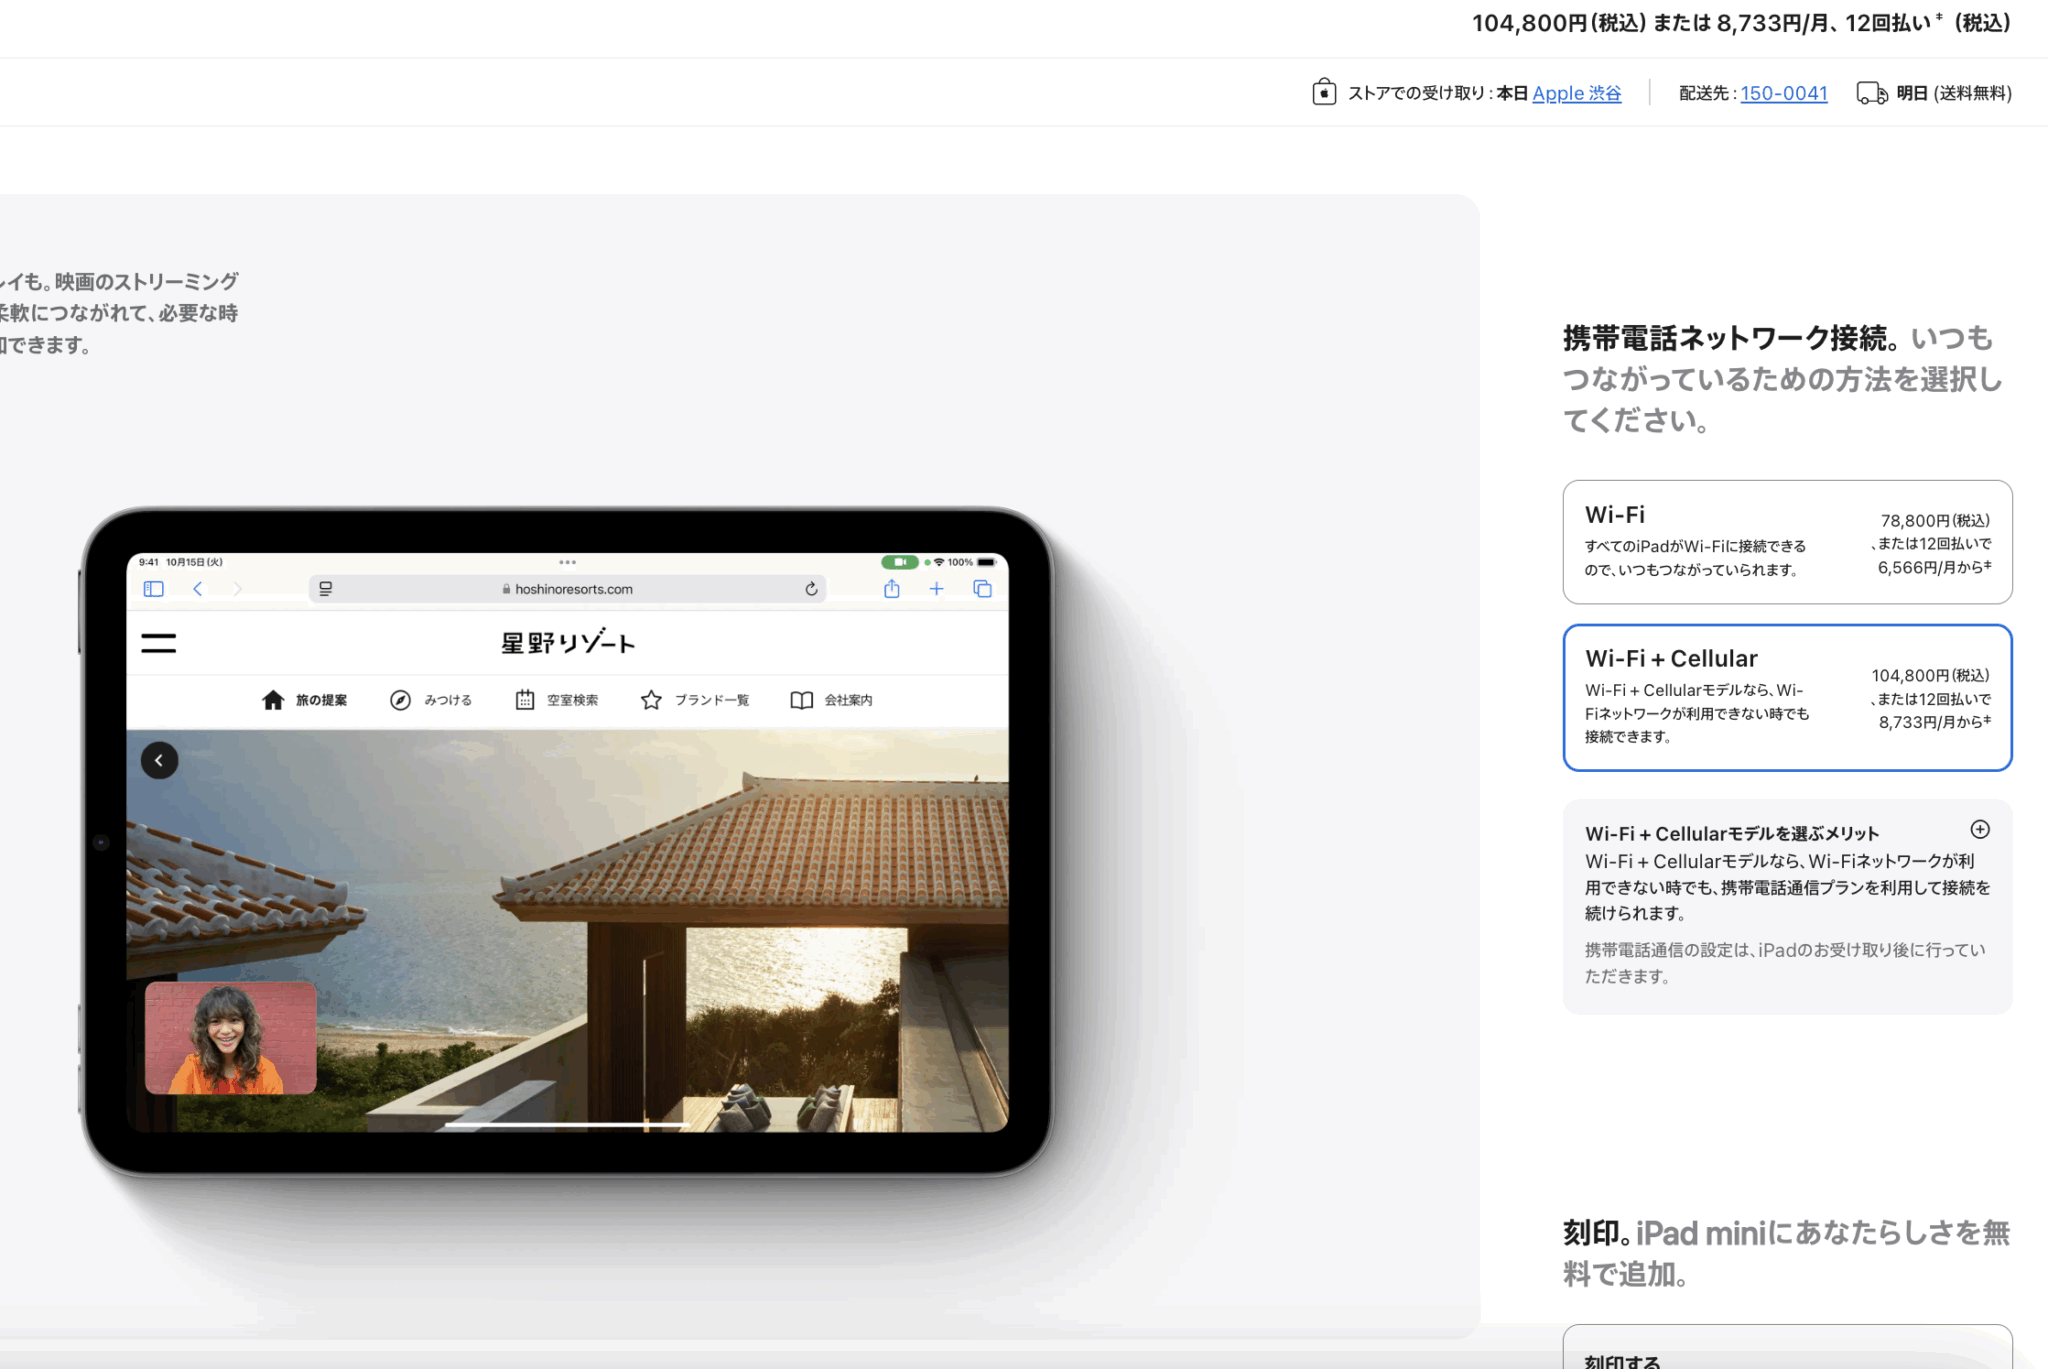
Task: Expand the Wi-Fi + Cellularモデルを選ぶメリット details
Action: (1980, 830)
